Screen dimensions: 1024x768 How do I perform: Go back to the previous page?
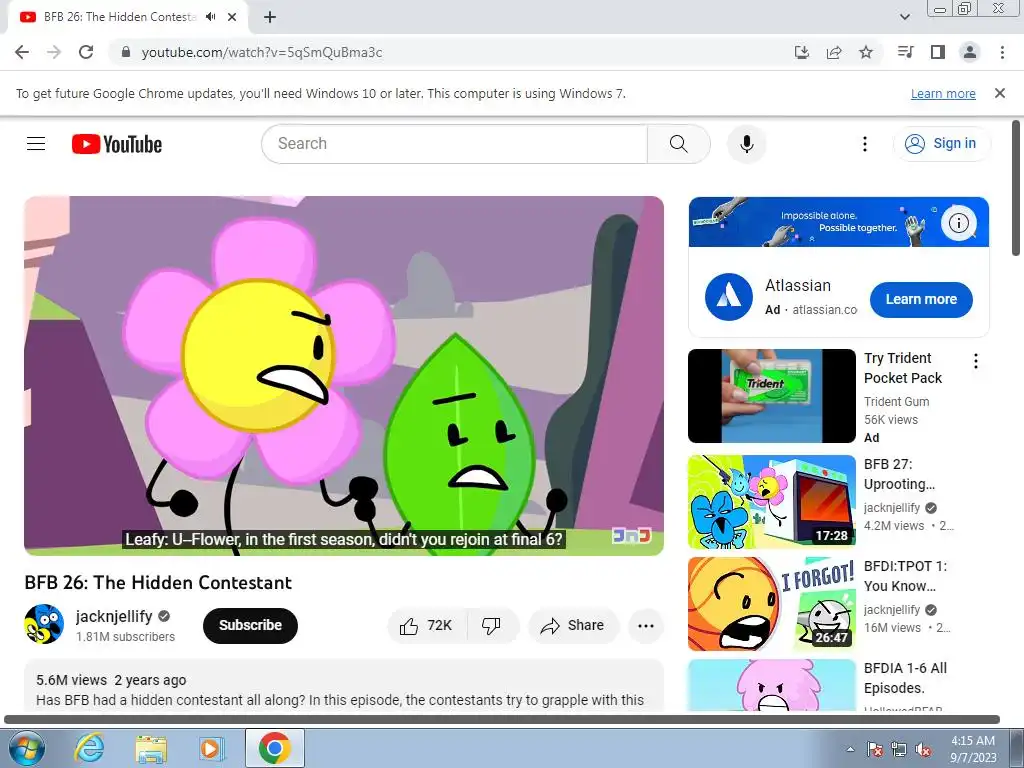(x=22, y=52)
